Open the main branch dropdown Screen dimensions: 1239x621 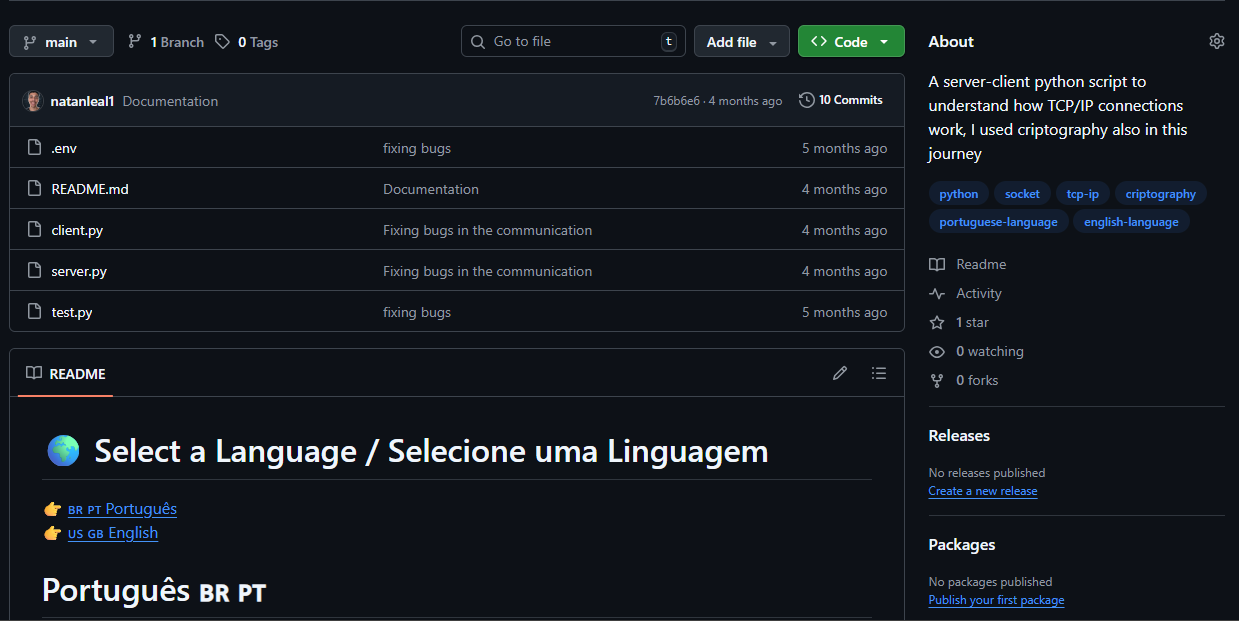61,42
